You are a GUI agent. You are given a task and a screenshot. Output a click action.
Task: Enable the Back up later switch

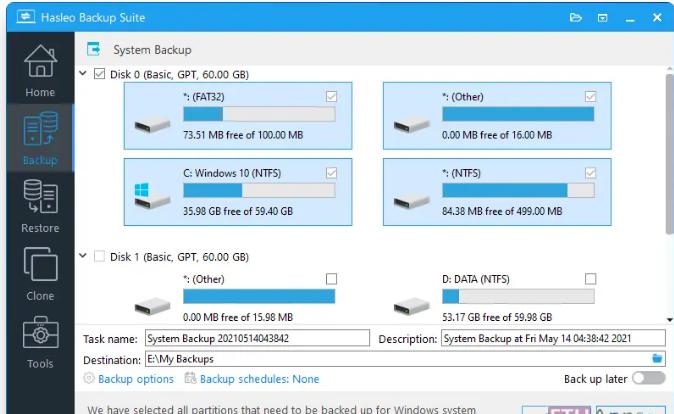648,378
